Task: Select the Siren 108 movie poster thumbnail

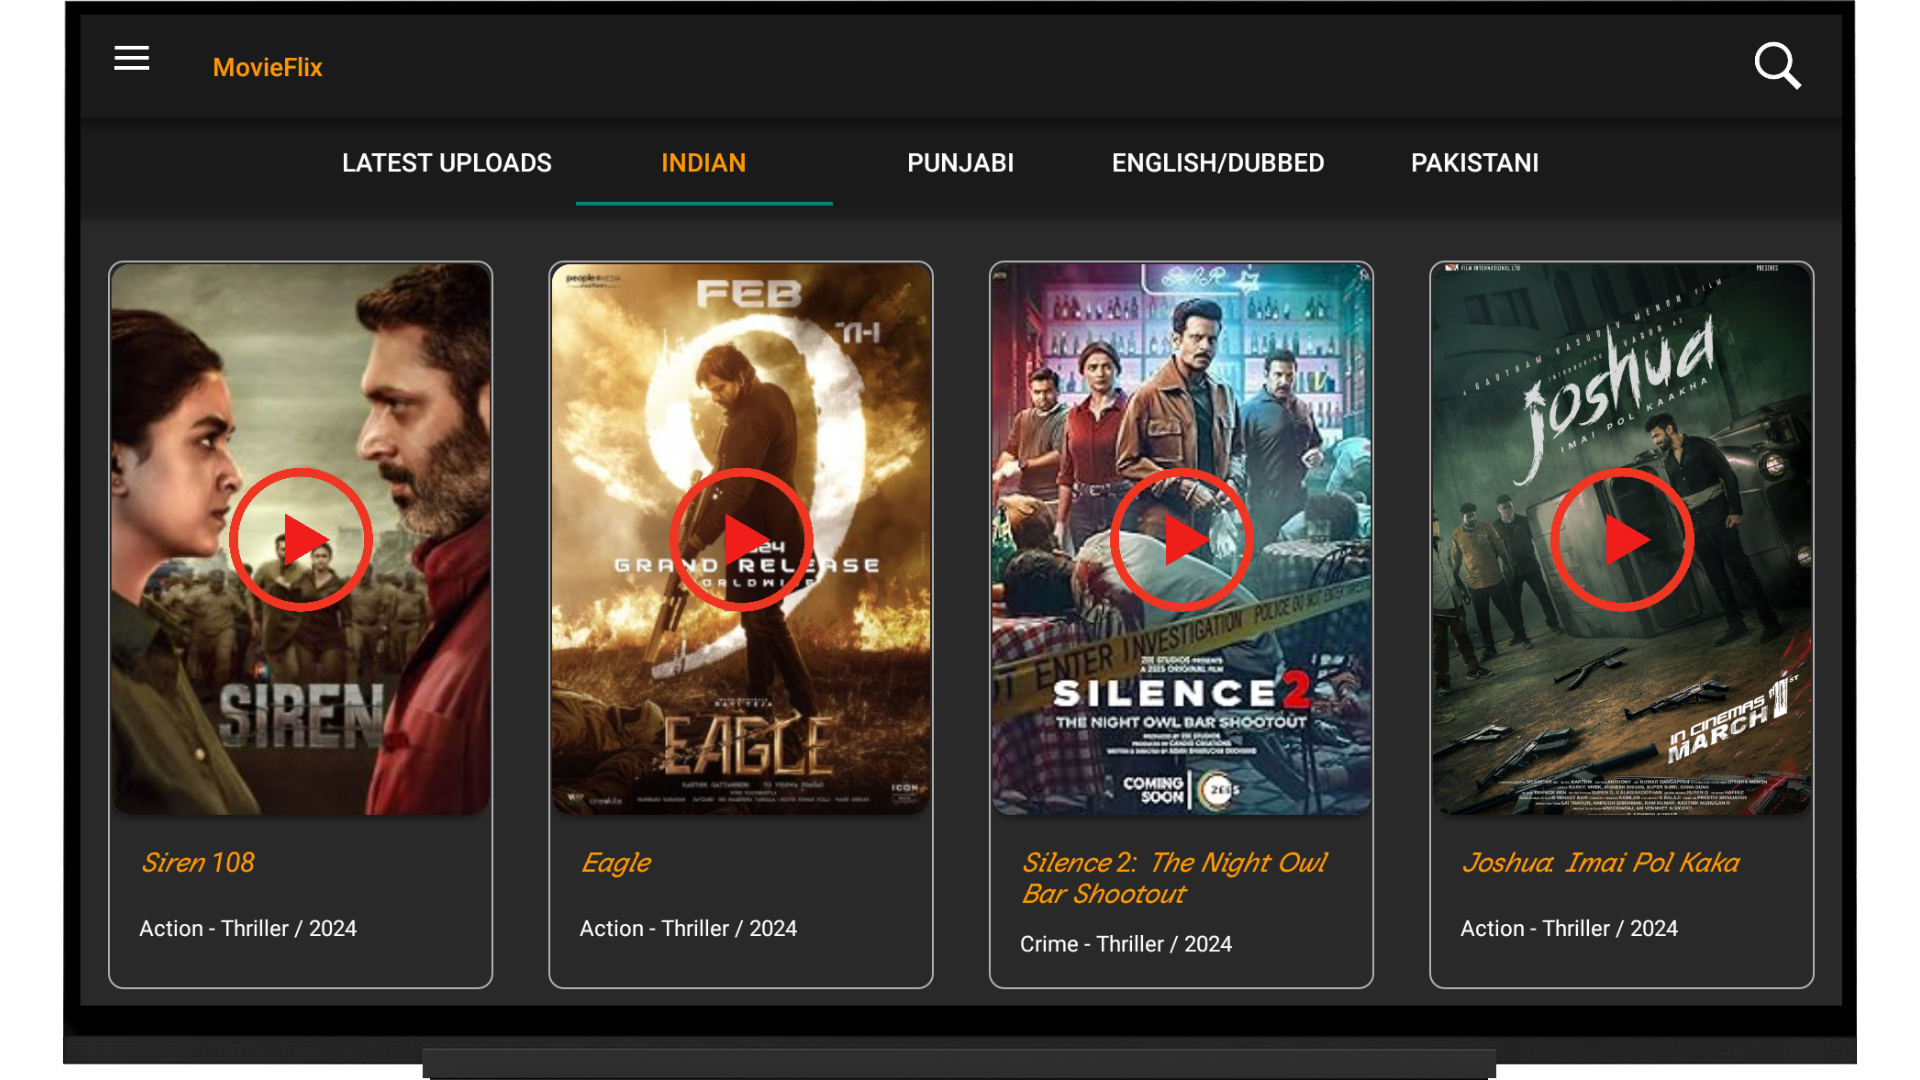Action: (x=300, y=537)
